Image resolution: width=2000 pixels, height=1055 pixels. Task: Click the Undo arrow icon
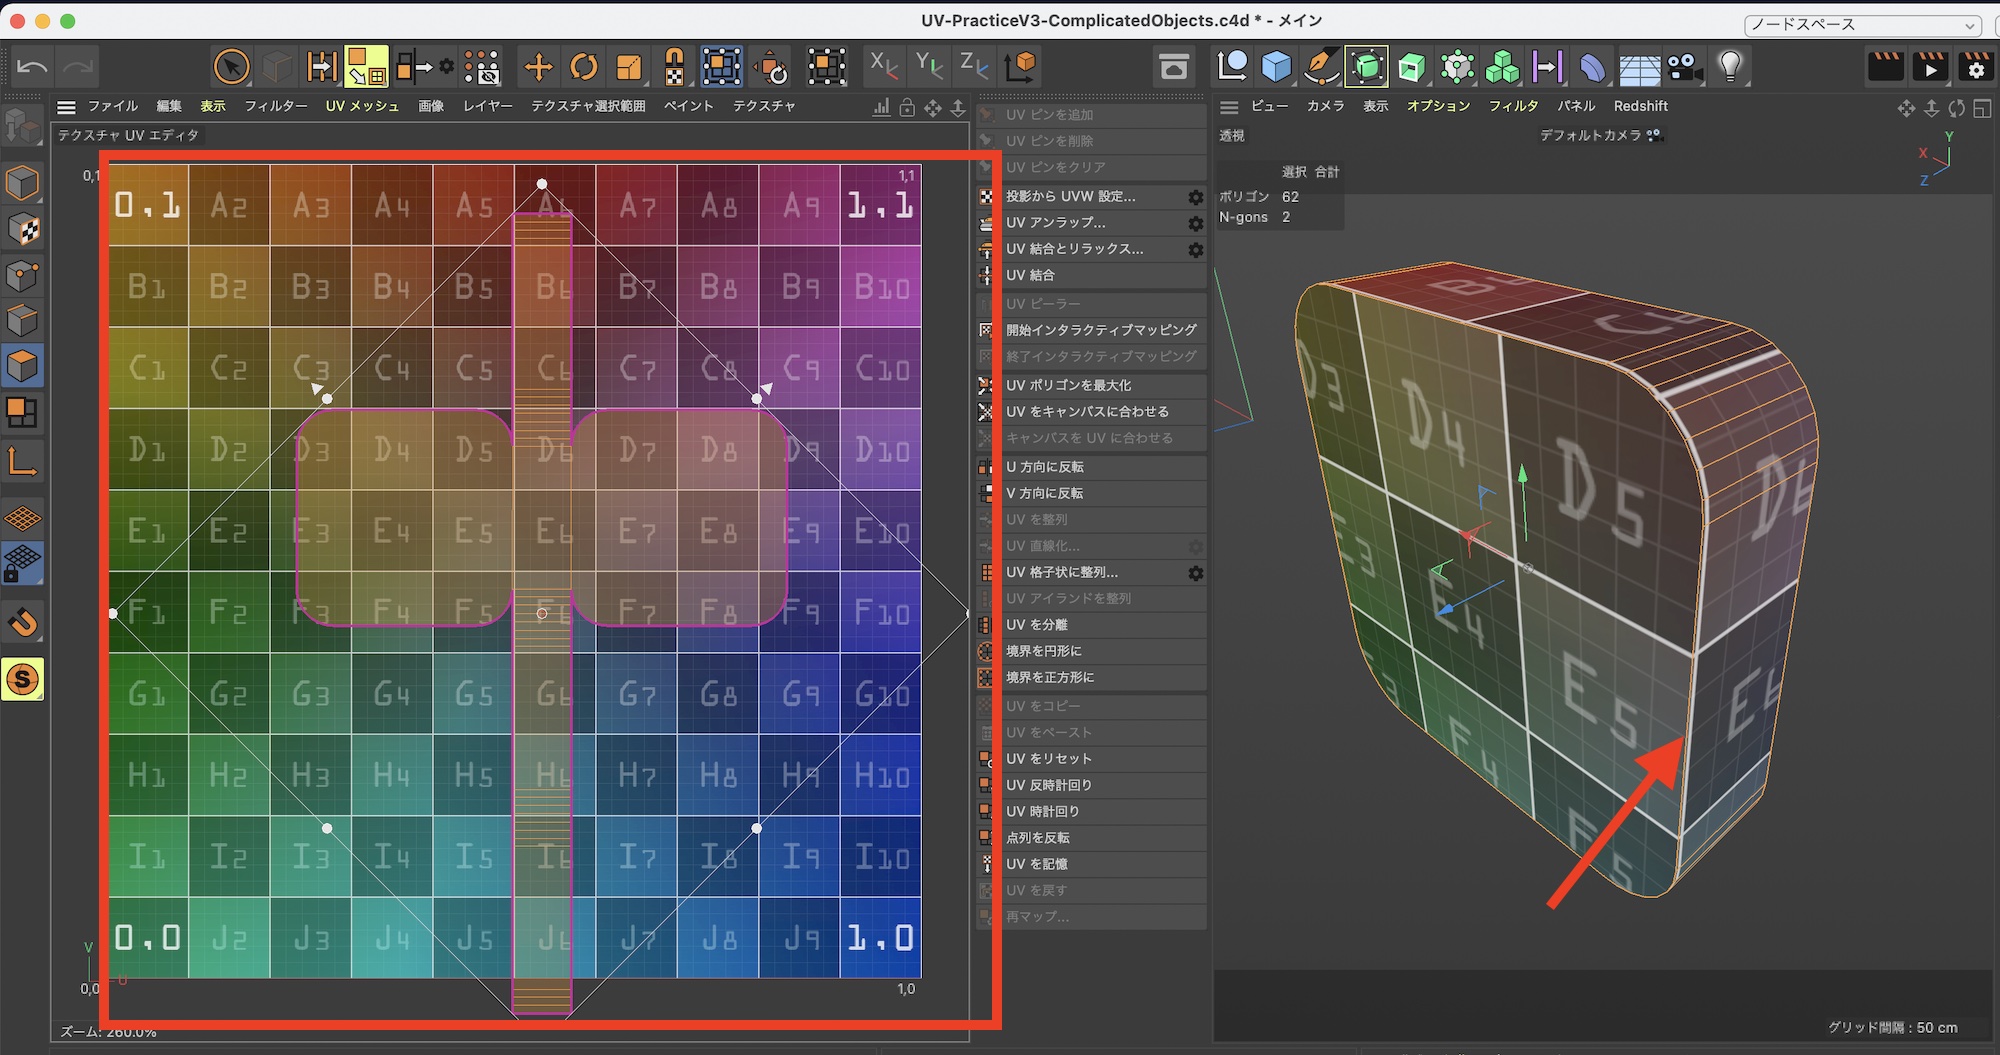click(x=32, y=68)
